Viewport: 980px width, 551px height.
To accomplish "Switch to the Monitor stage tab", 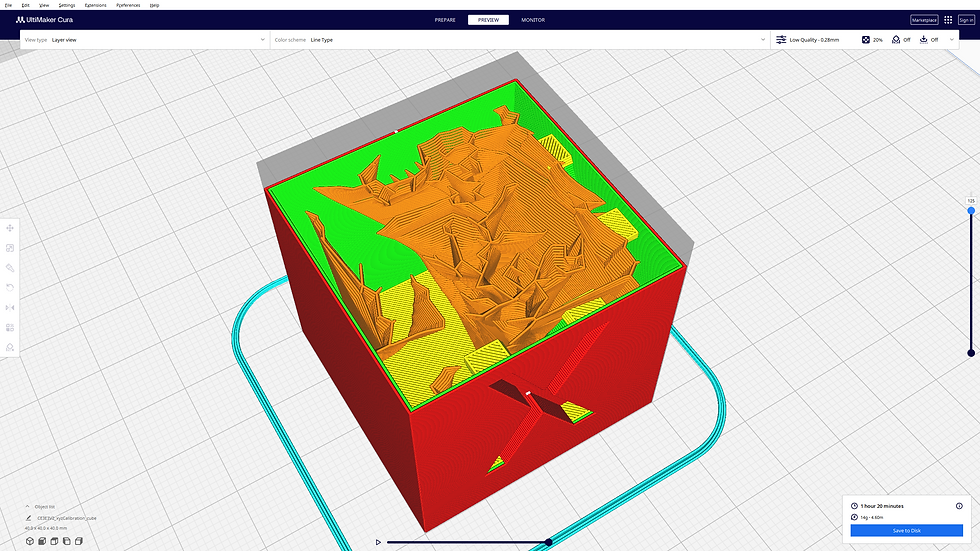I will [533, 20].
